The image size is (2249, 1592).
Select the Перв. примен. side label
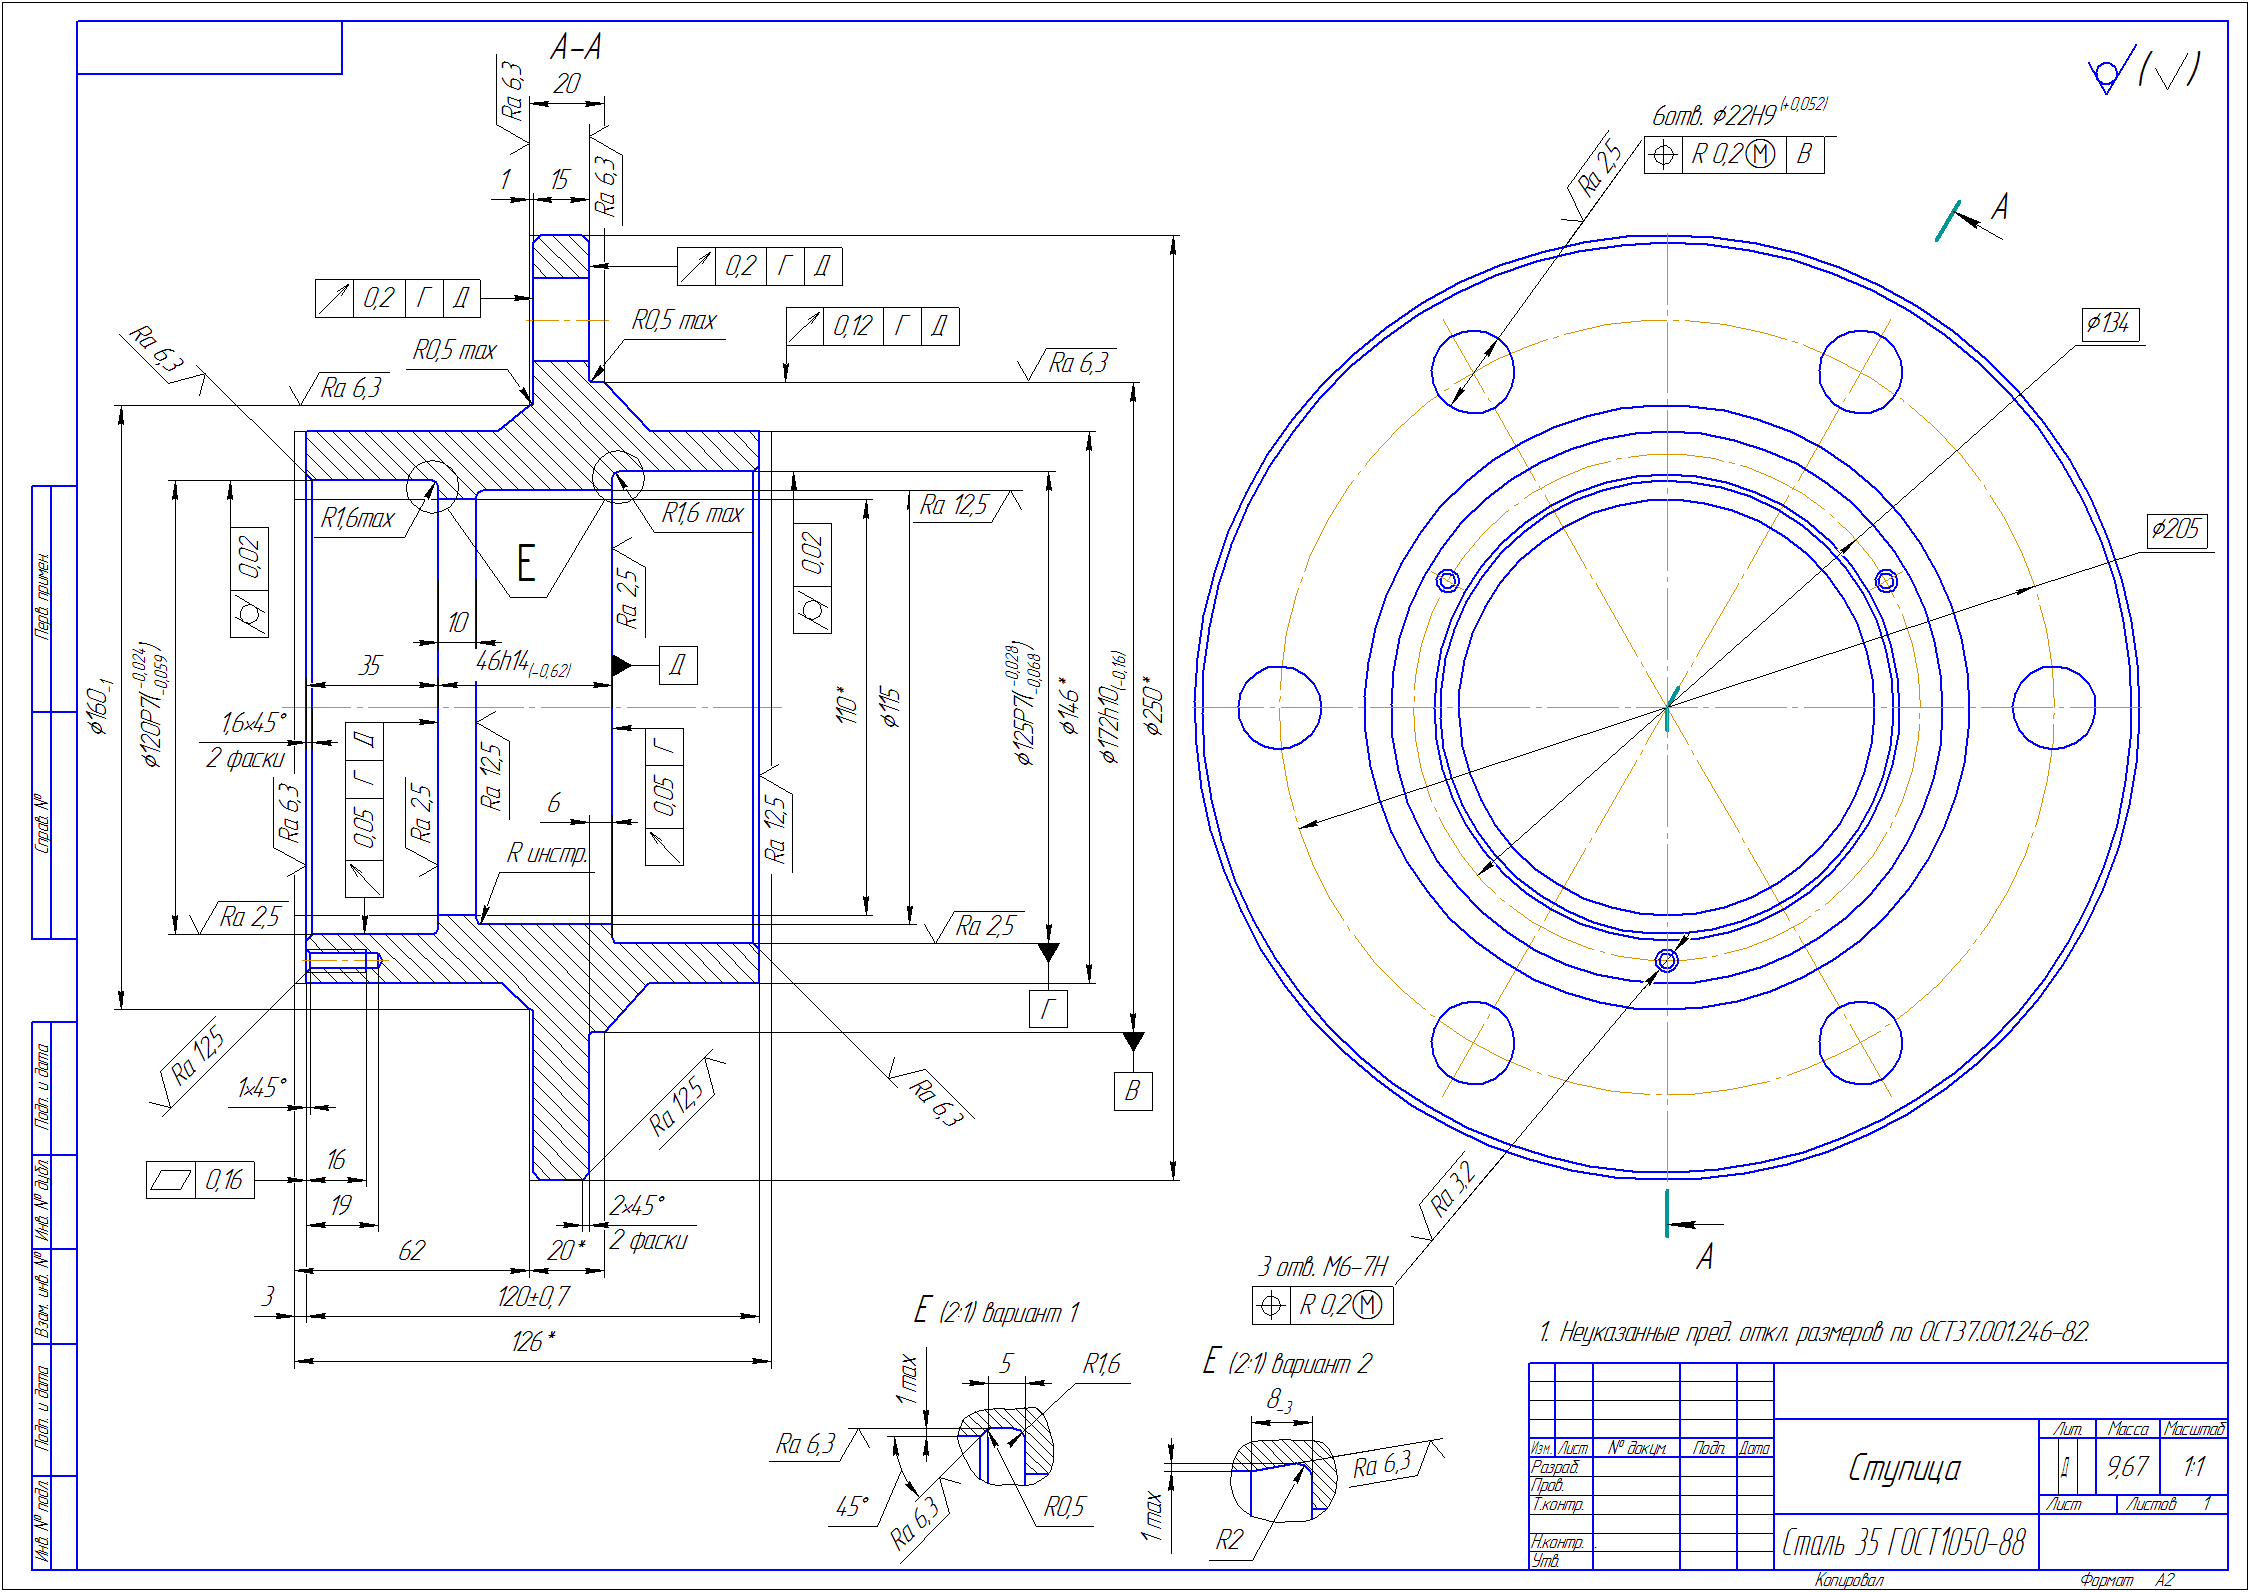click(42, 596)
